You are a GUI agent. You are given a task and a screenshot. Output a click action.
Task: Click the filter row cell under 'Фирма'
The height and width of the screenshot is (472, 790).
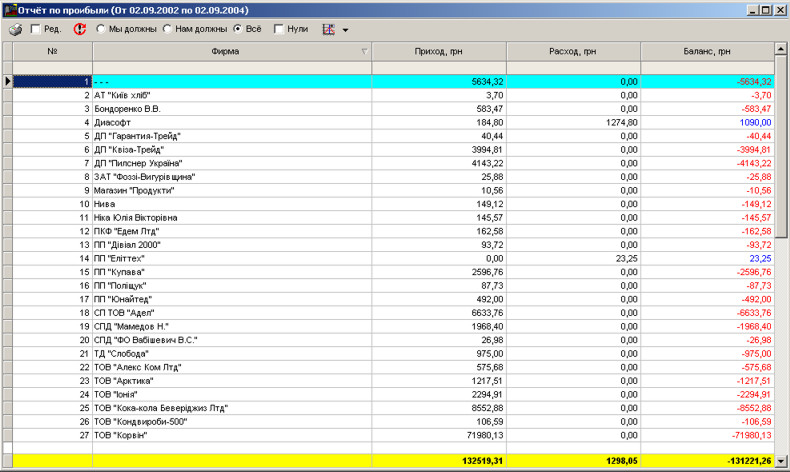pos(231,67)
